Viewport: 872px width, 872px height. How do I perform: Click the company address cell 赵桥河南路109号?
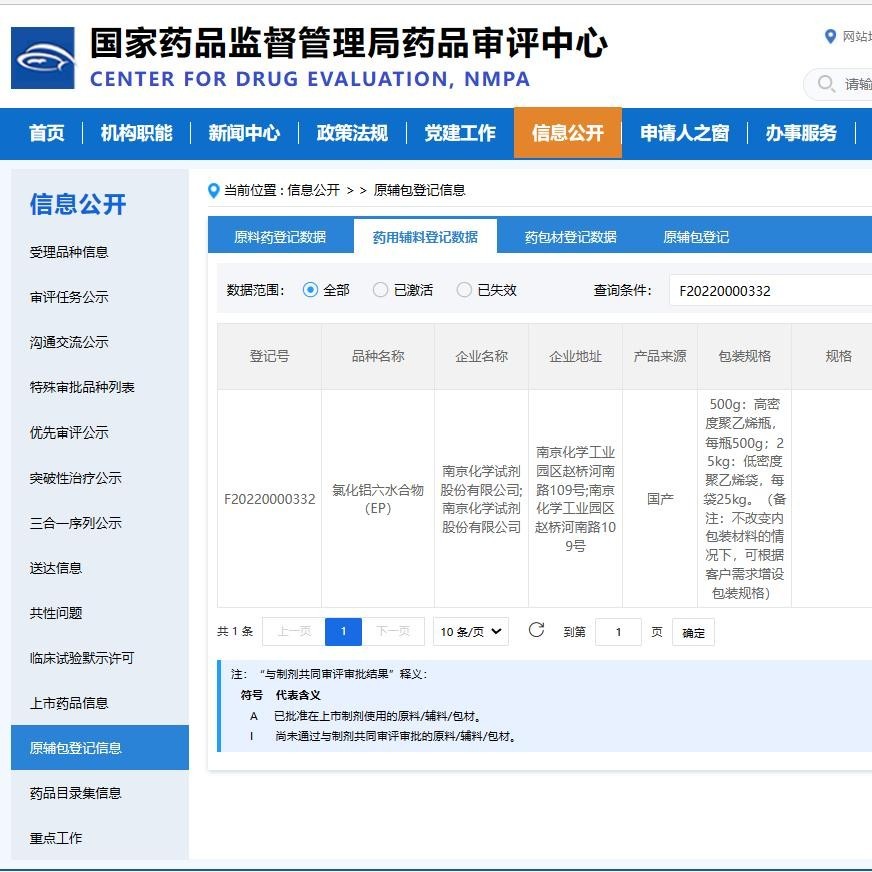coord(575,499)
